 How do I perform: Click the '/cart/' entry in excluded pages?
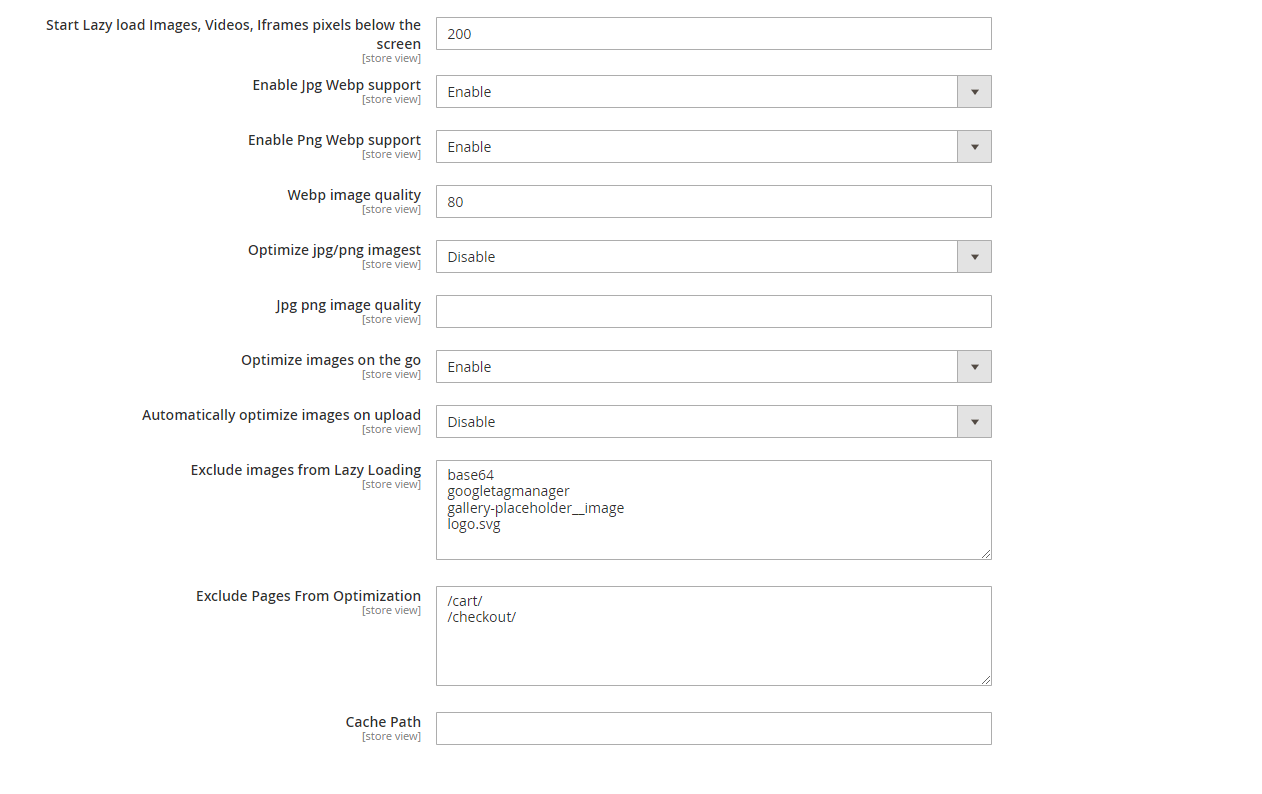pos(465,601)
